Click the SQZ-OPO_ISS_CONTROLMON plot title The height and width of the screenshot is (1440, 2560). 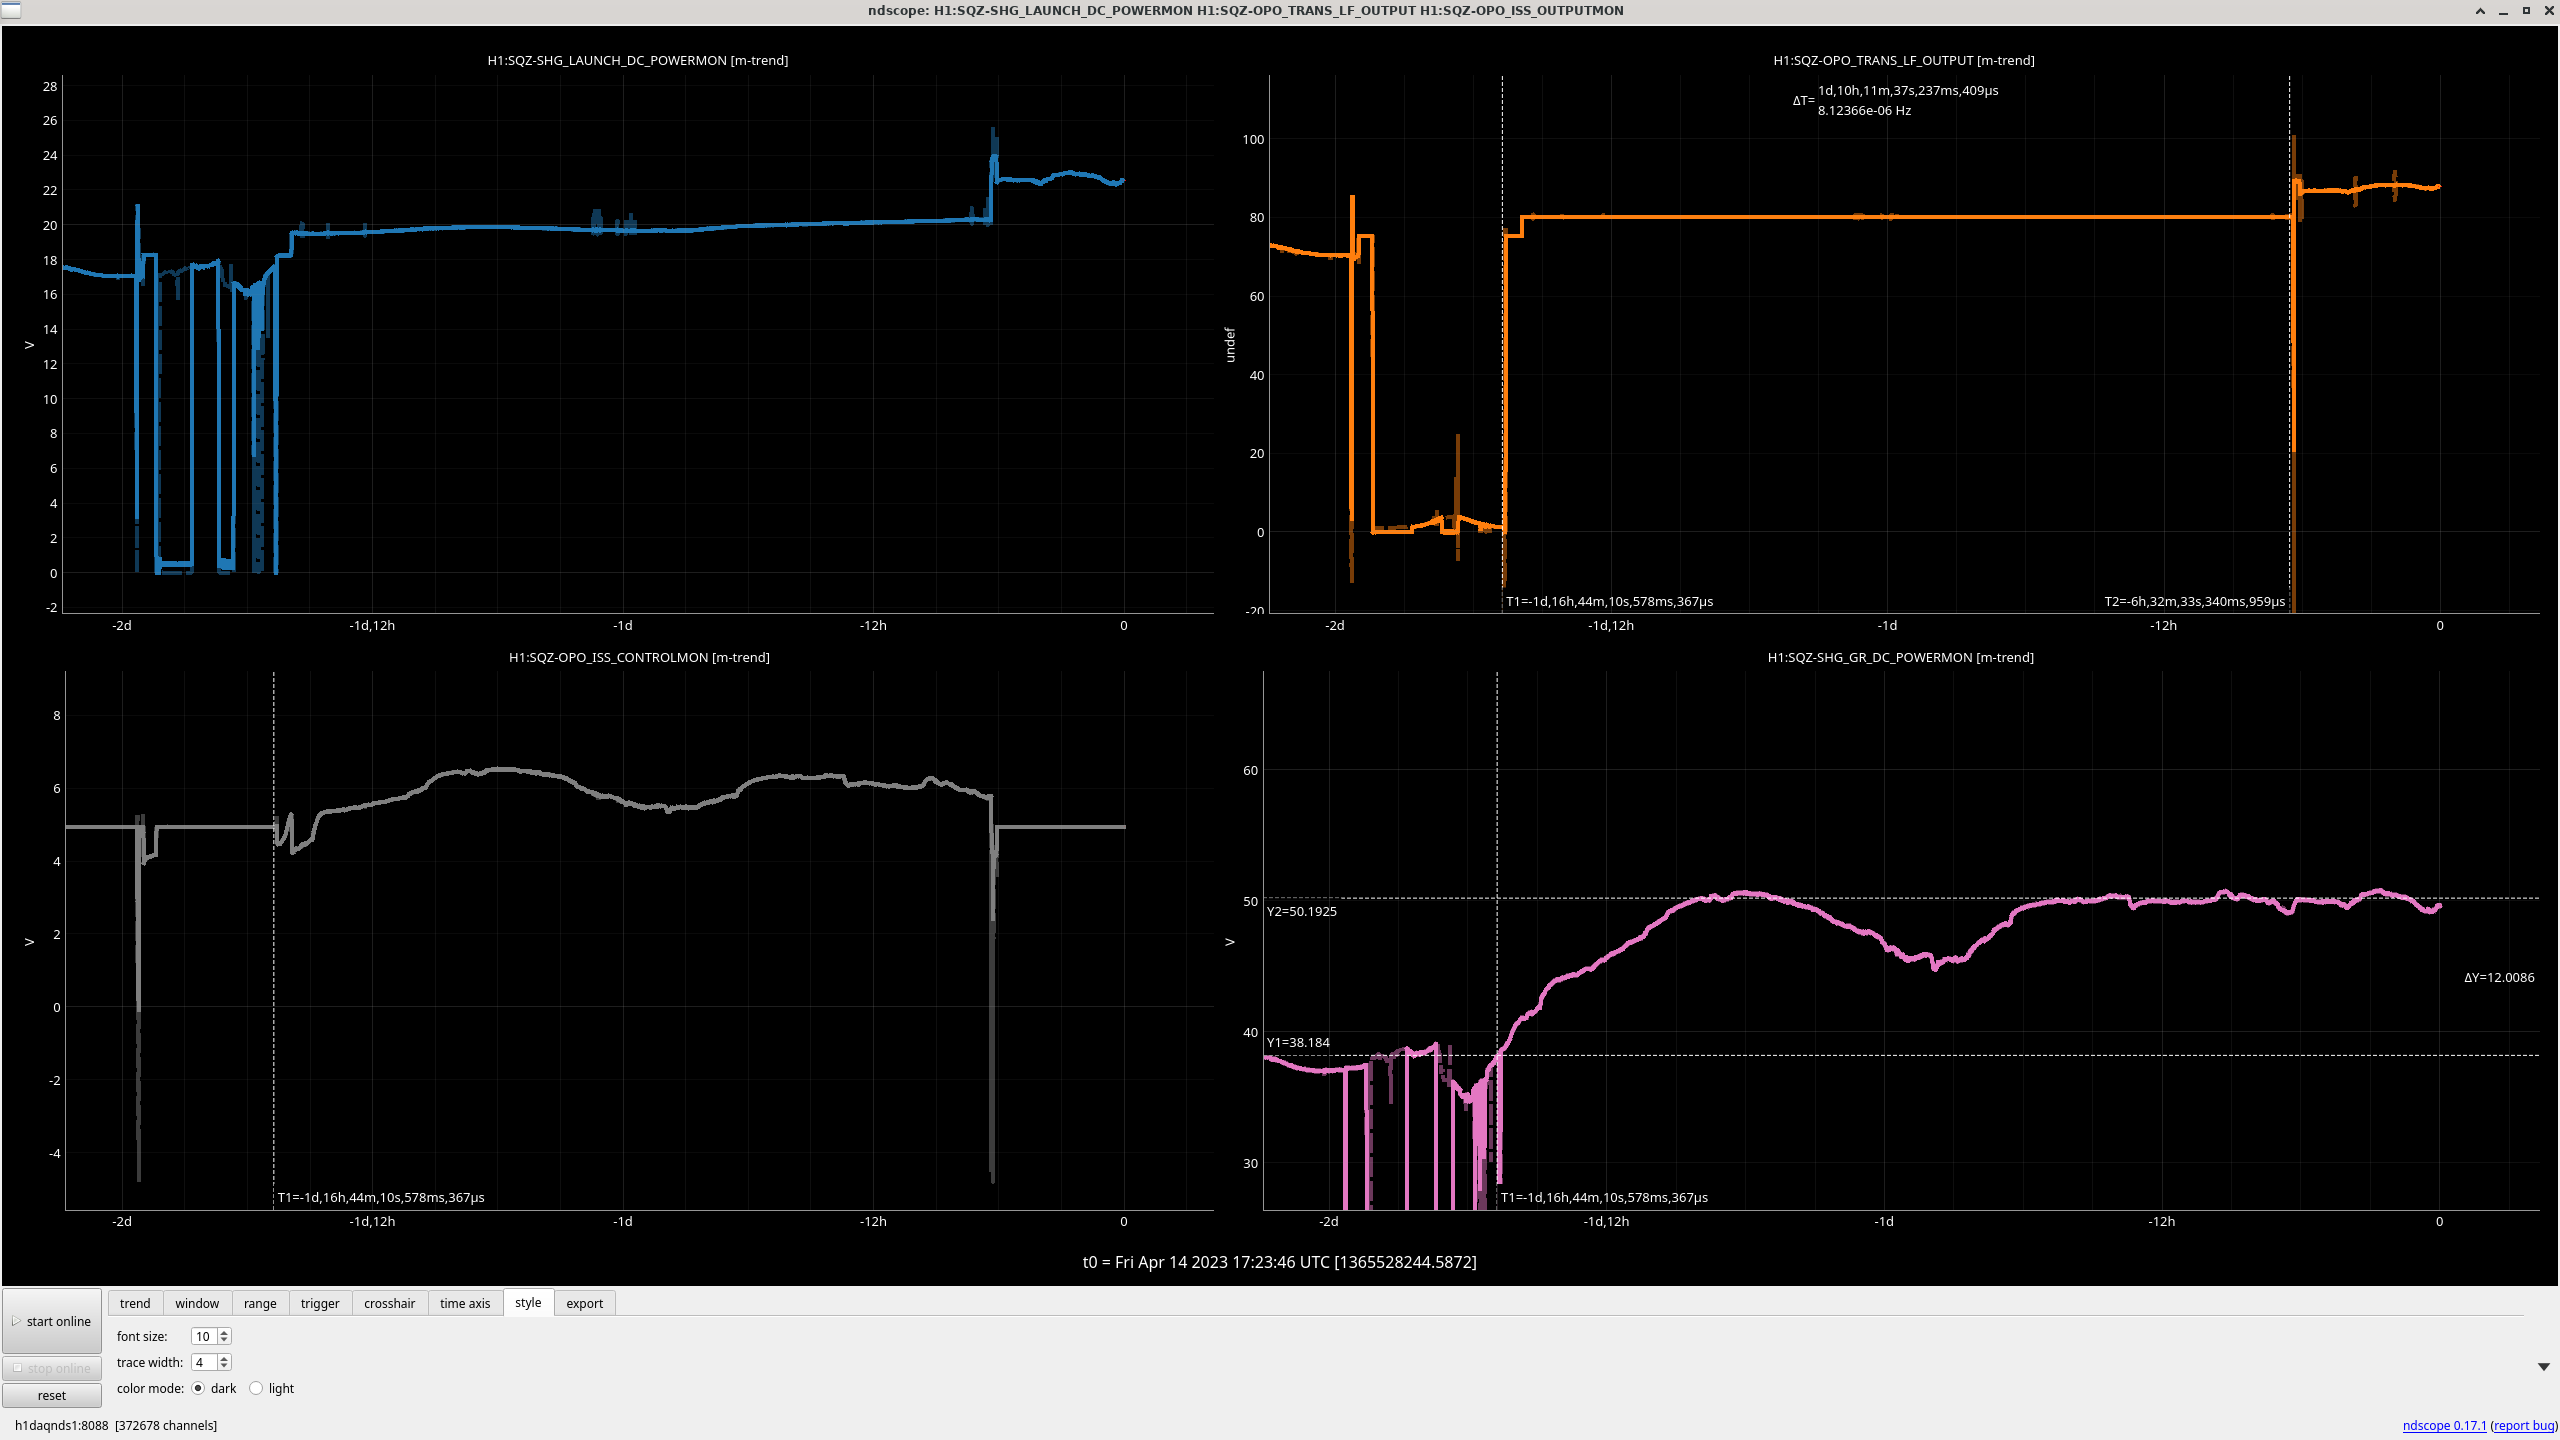click(x=639, y=657)
